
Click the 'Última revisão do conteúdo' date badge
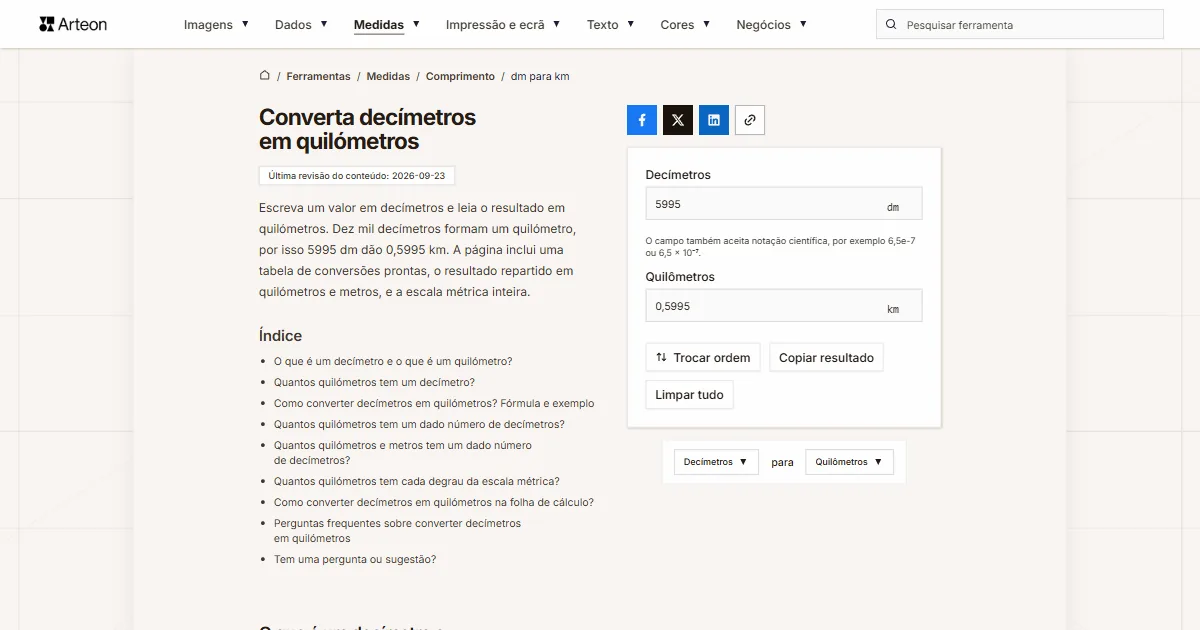click(358, 175)
